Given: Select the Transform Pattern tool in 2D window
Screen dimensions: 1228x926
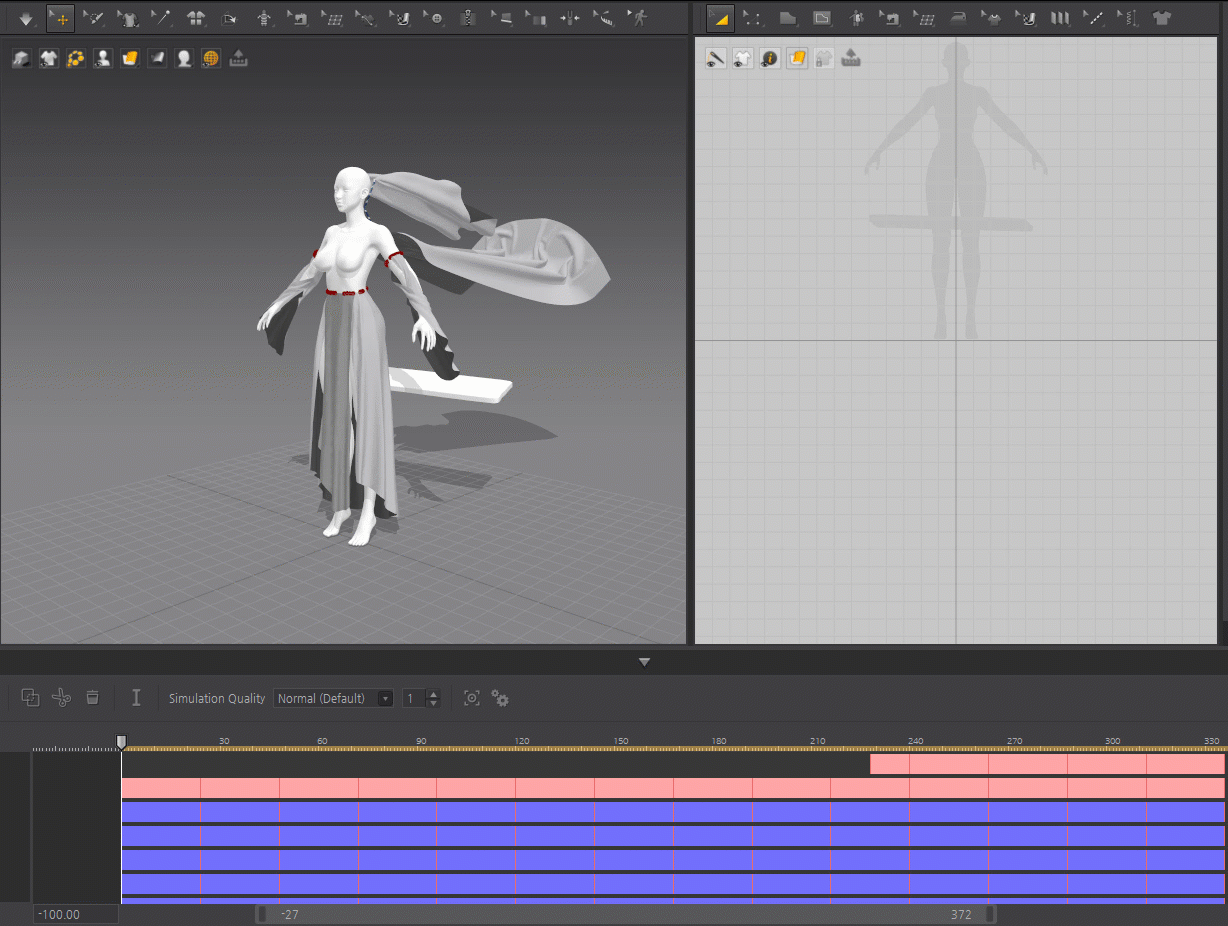Looking at the screenshot, I should (720, 18).
